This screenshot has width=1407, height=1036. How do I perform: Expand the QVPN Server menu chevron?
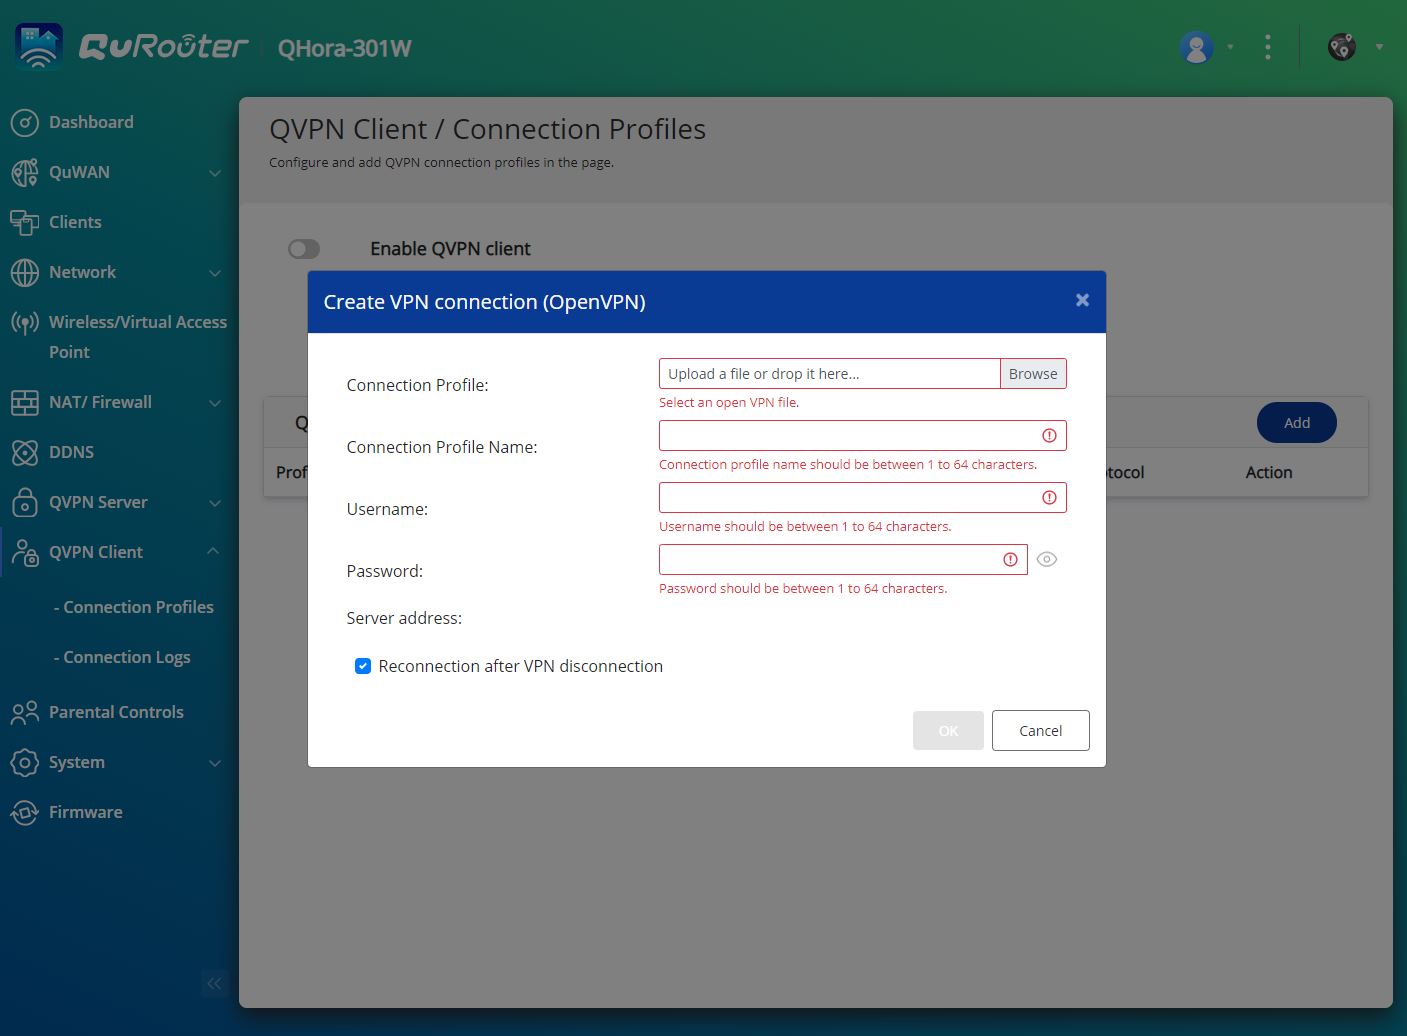tap(215, 503)
